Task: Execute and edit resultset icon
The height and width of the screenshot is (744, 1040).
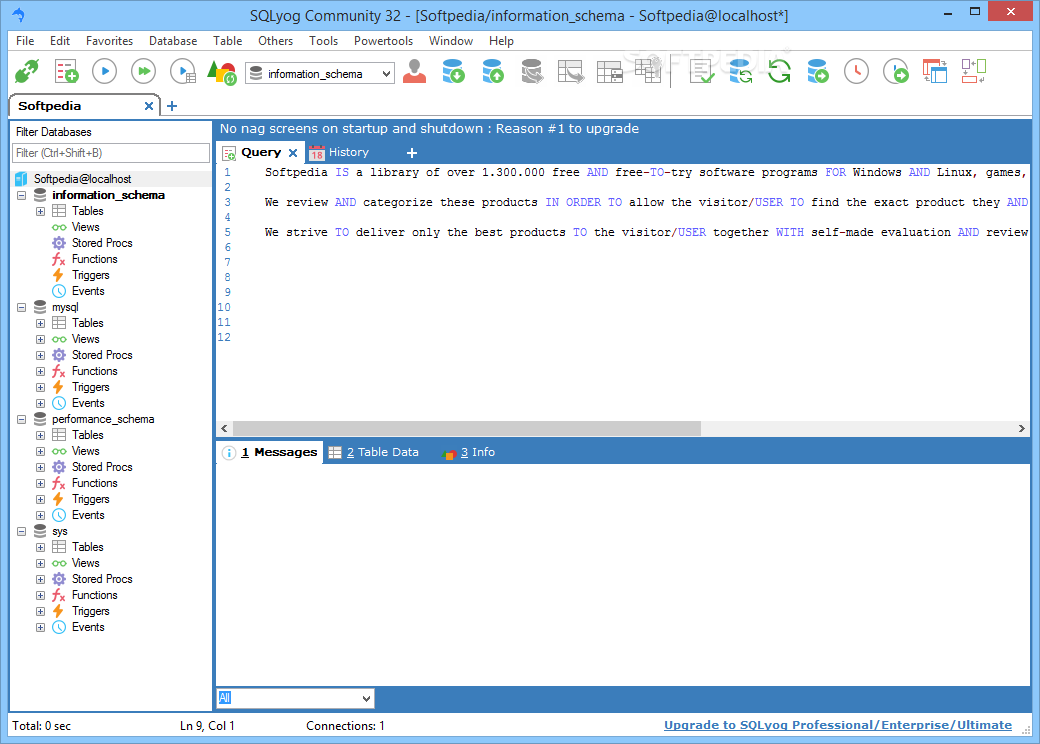Action: click(x=182, y=71)
